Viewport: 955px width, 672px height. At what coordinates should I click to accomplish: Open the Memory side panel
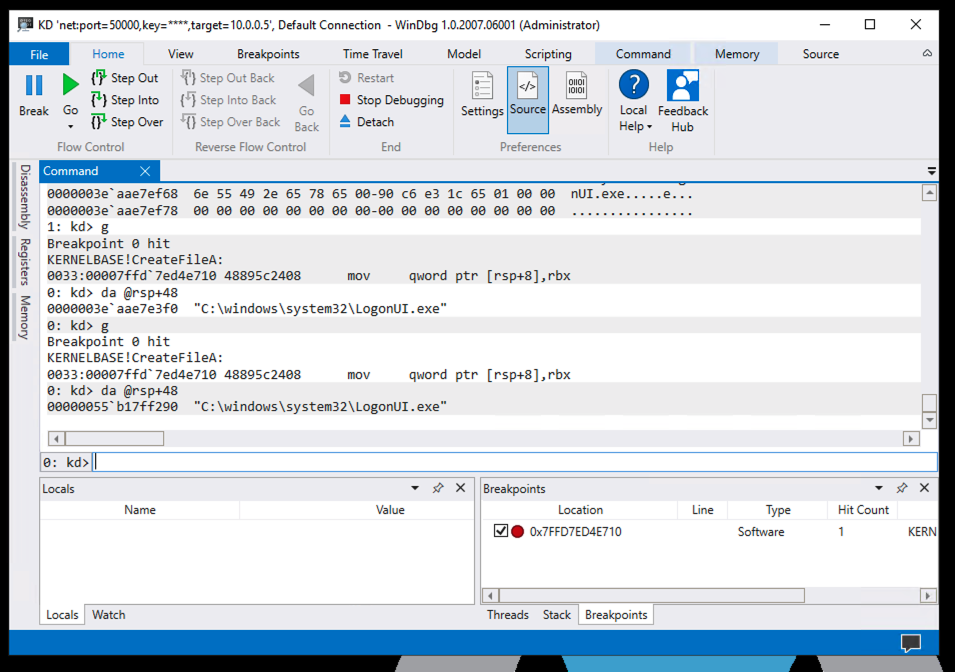tap(24, 317)
